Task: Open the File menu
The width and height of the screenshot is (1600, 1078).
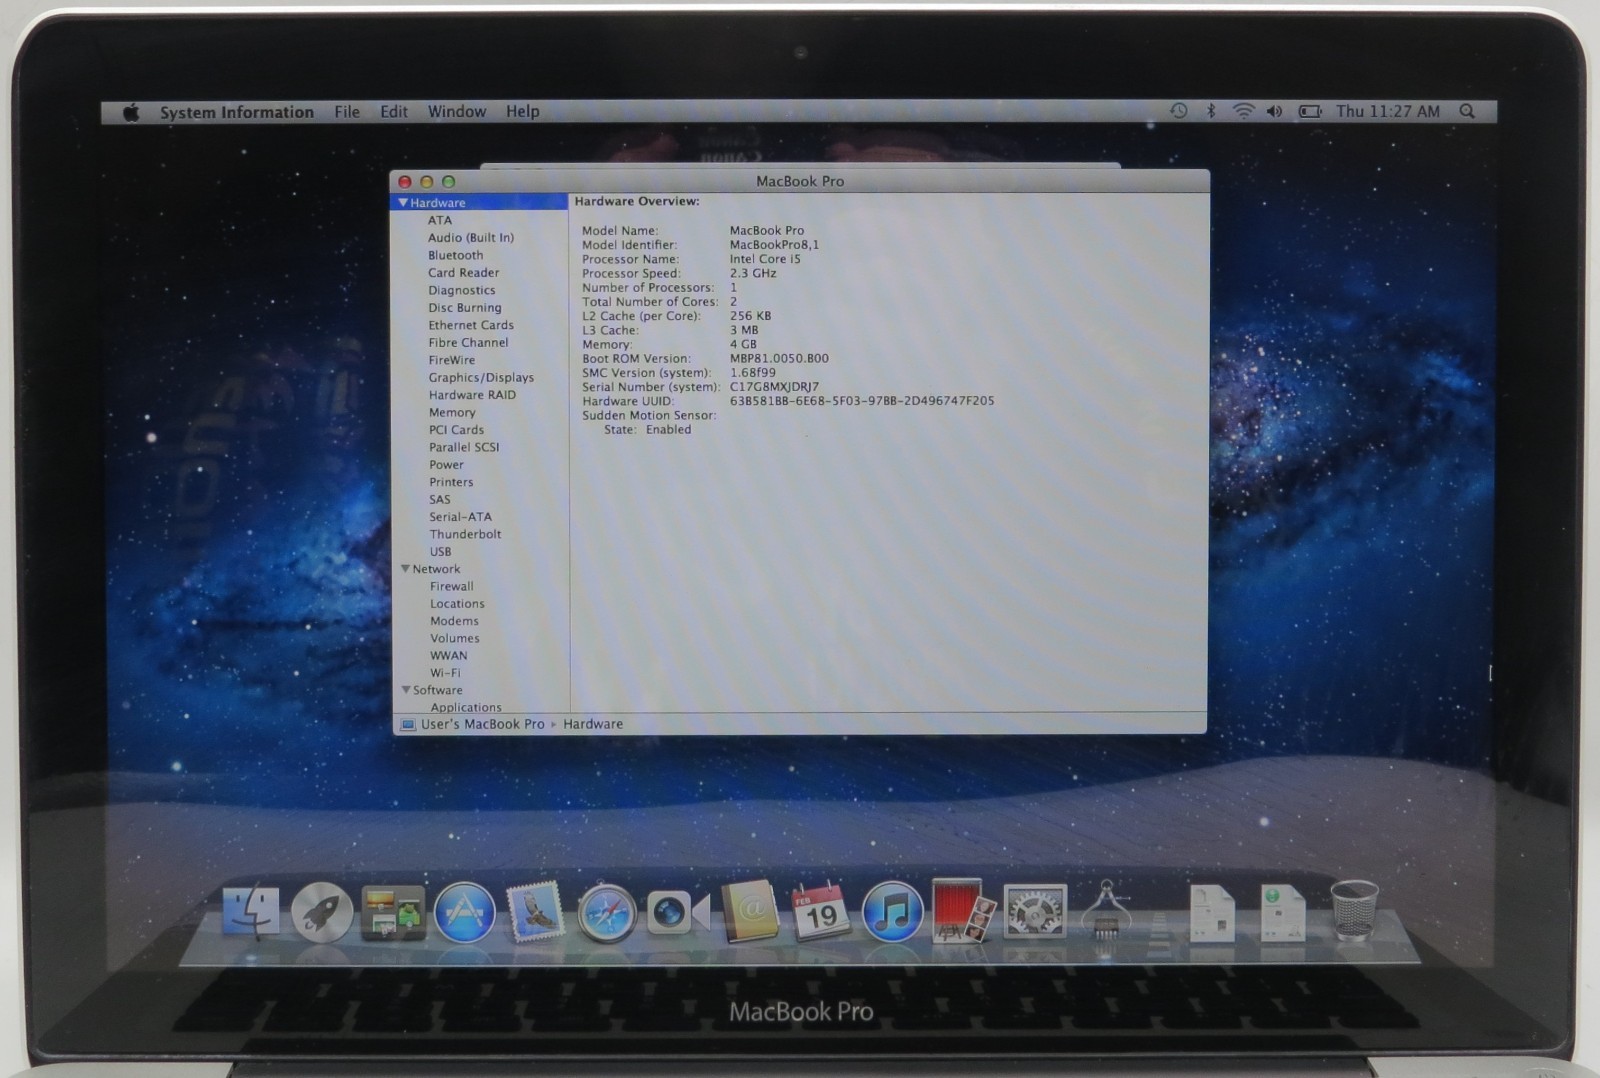Action: 347,112
